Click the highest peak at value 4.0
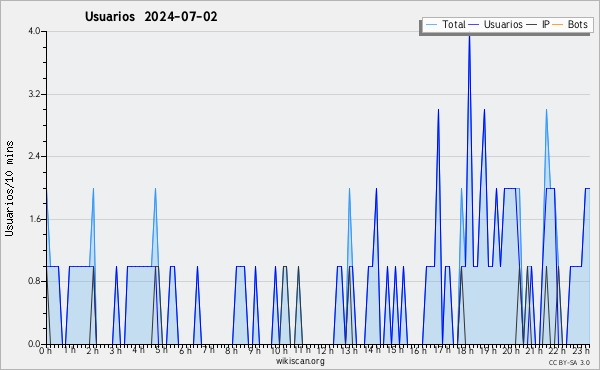600x370 pixels. tap(470, 34)
